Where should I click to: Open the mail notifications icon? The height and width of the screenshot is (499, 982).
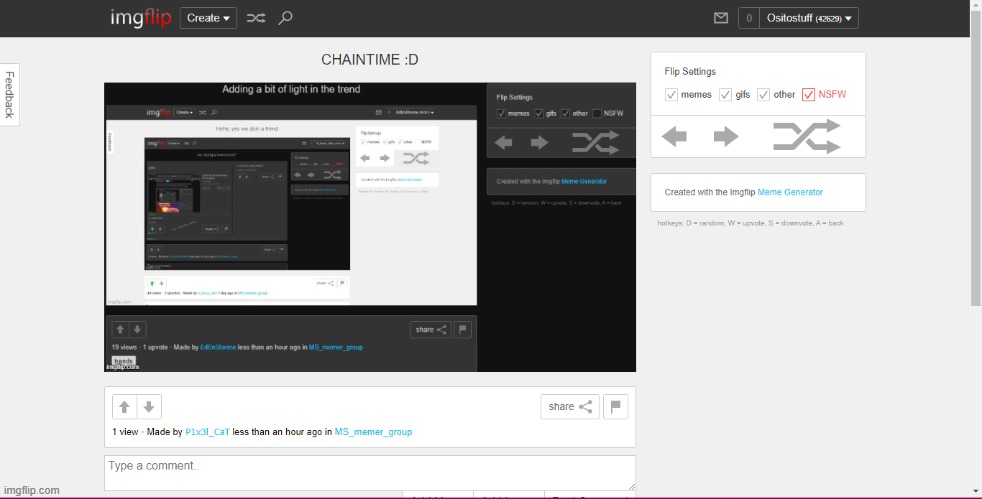point(721,18)
